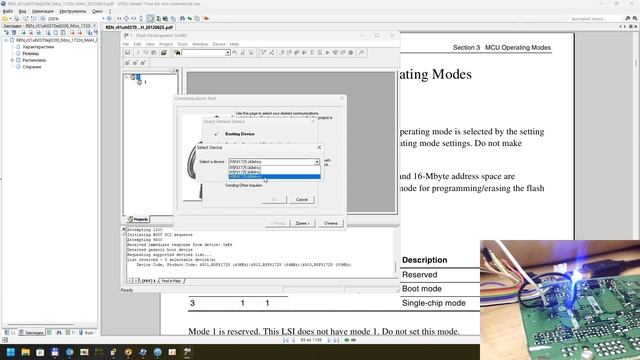Open the FDT toolbar combo box dropdown

point(227,53)
